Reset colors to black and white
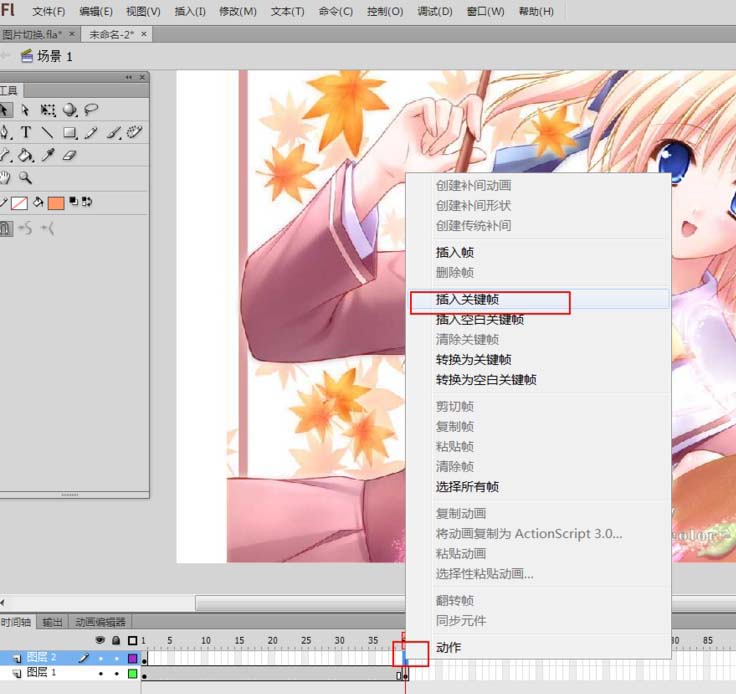736x694 pixels. click(x=74, y=201)
